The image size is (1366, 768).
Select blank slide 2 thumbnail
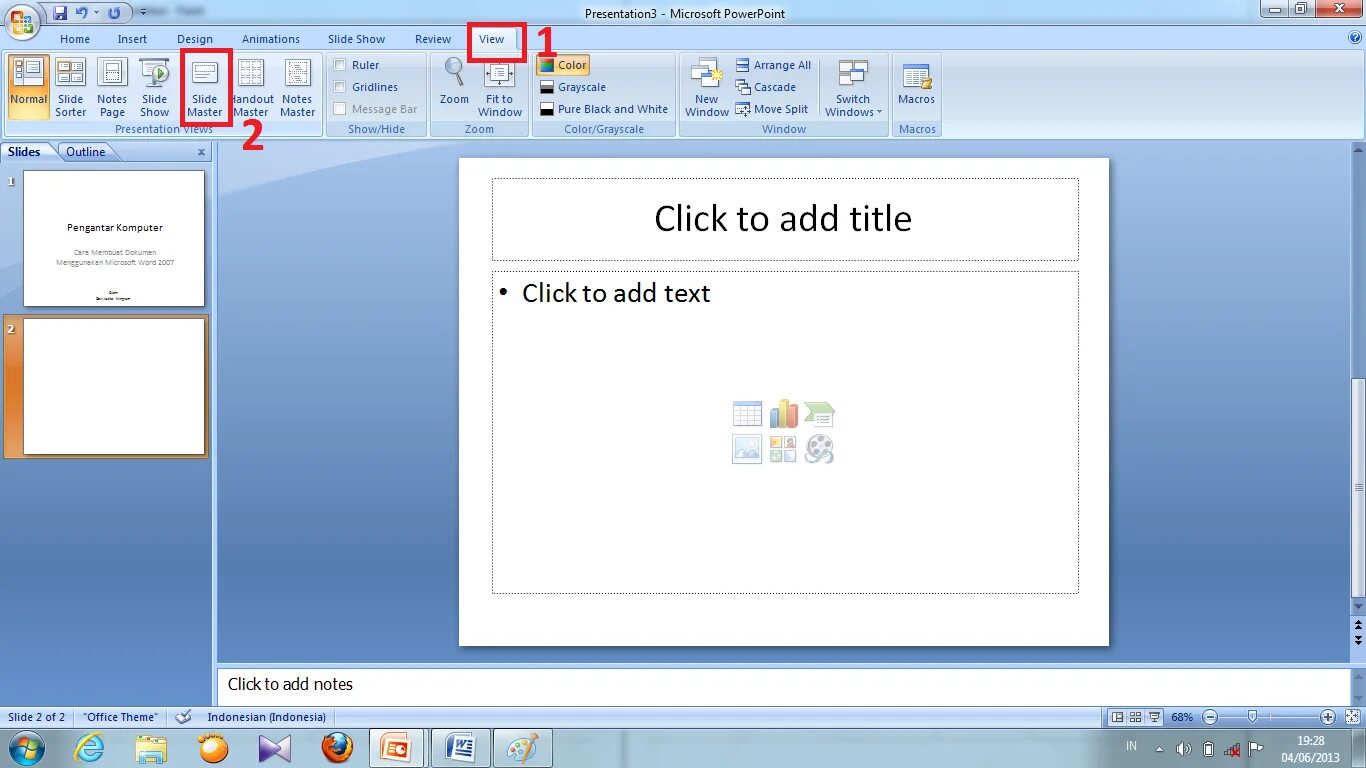click(x=114, y=386)
